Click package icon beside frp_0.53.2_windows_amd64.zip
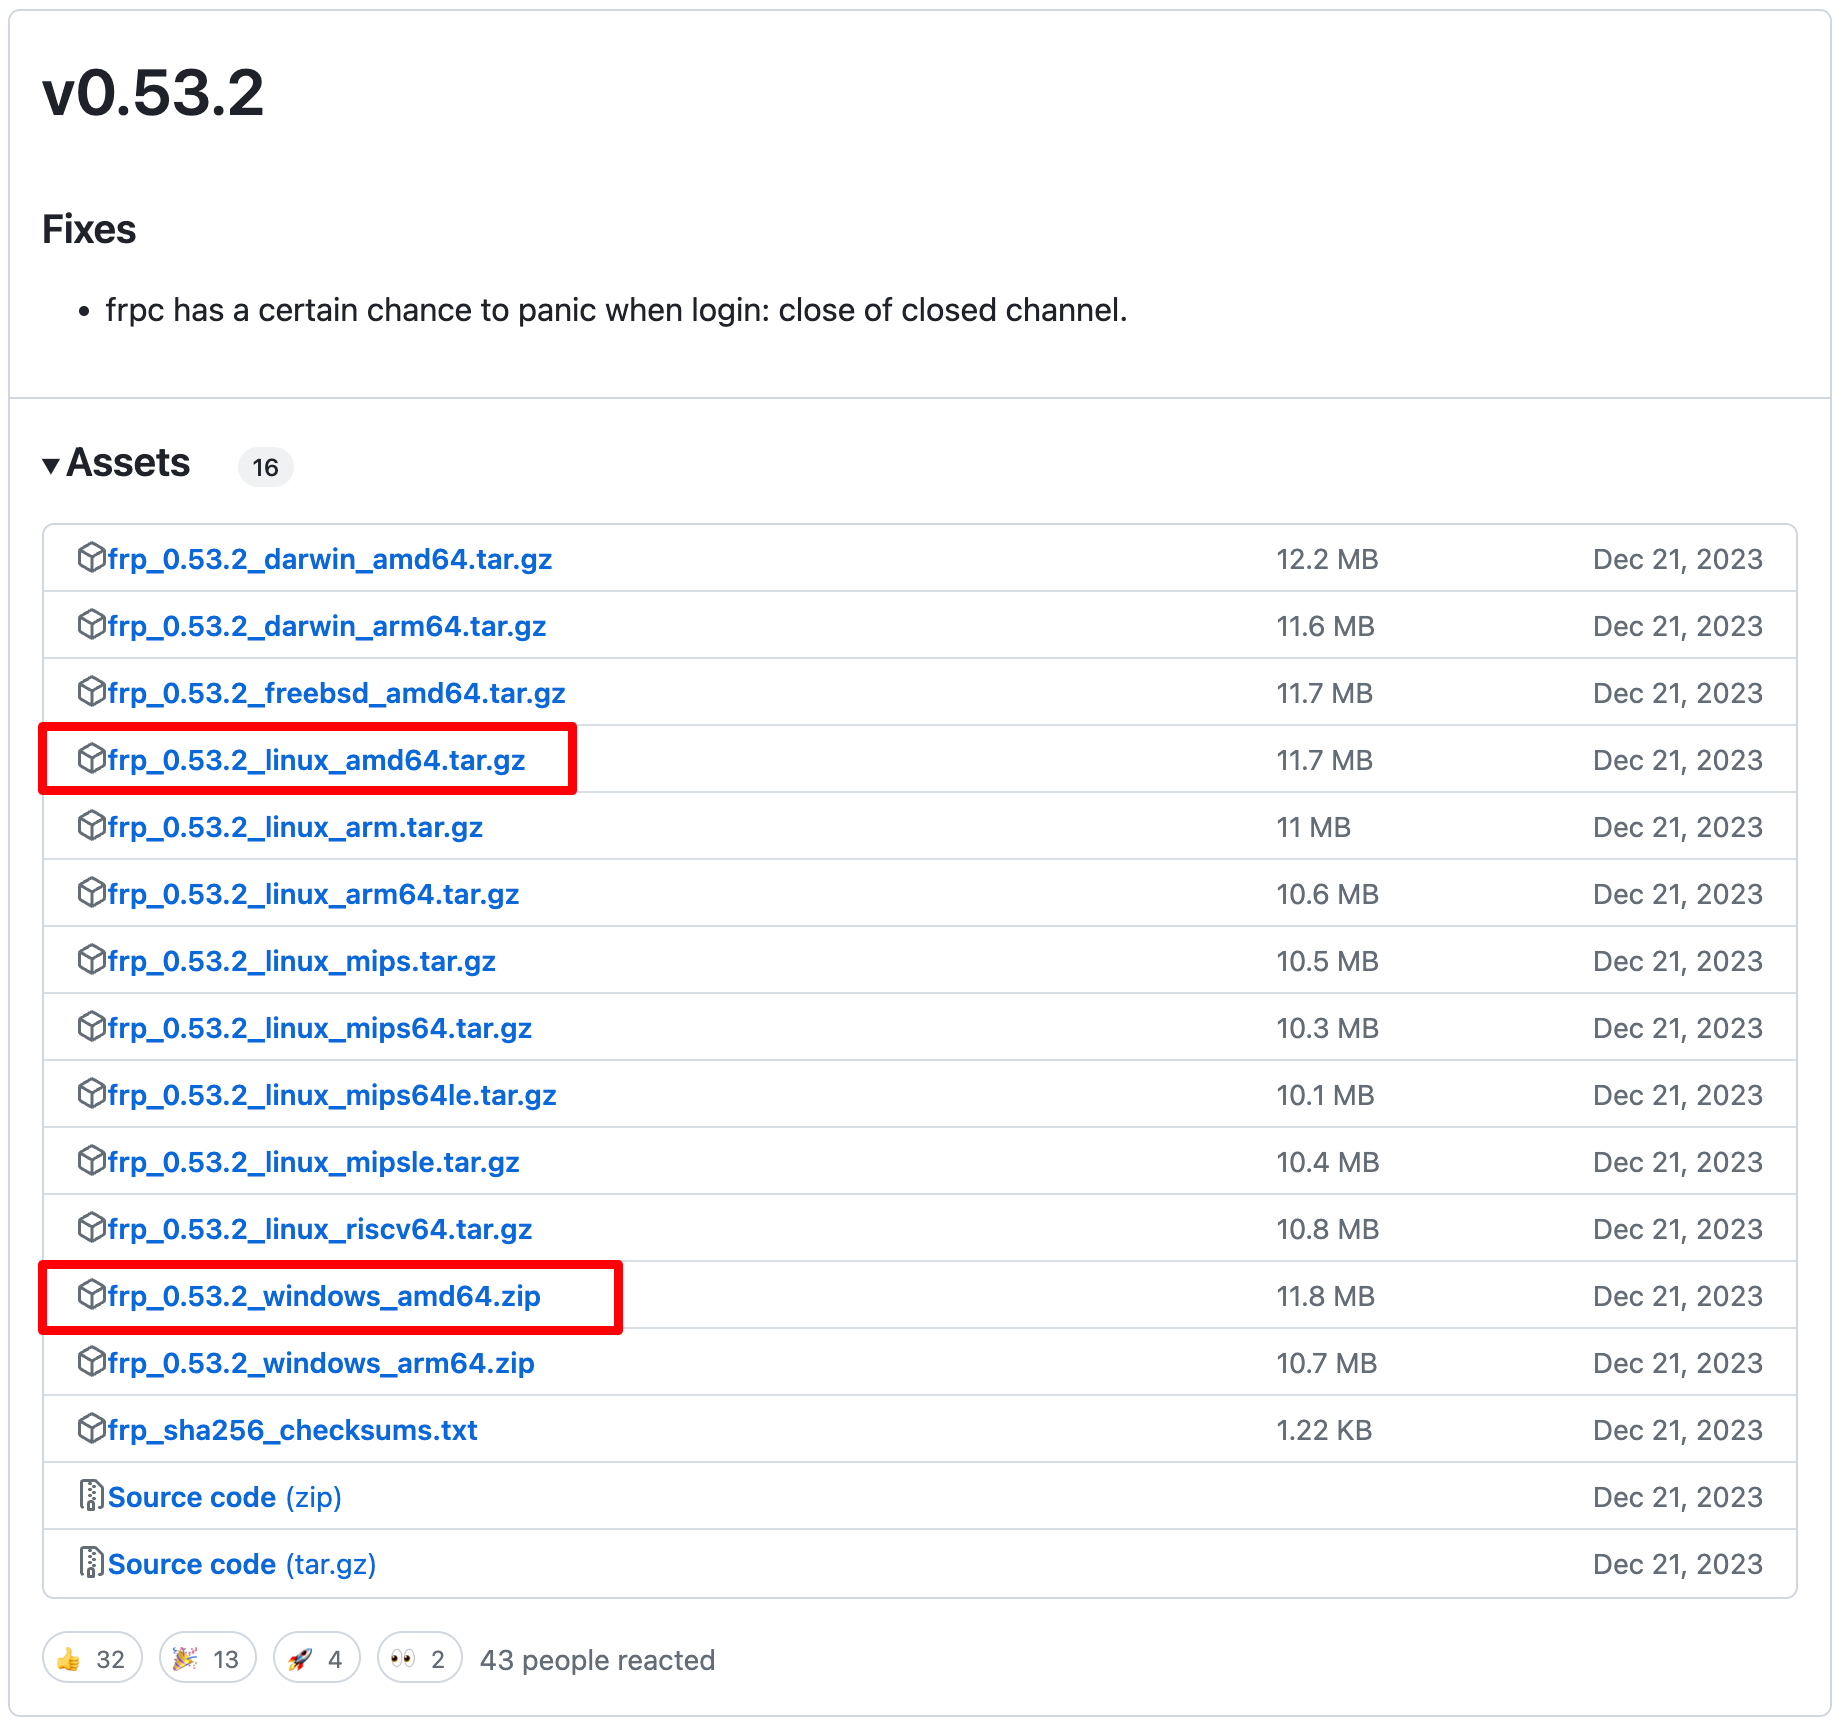1846x1722 pixels. [x=91, y=1295]
